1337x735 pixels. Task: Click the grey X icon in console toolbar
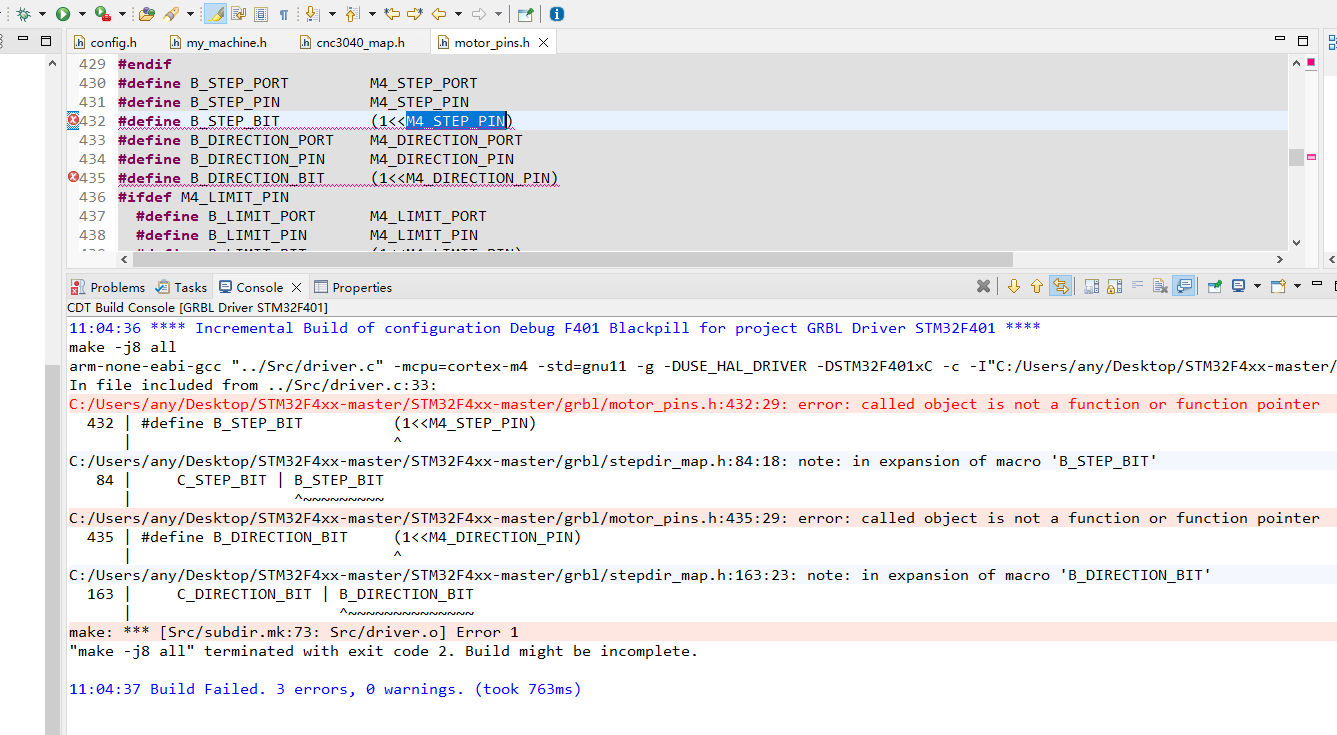(983, 286)
